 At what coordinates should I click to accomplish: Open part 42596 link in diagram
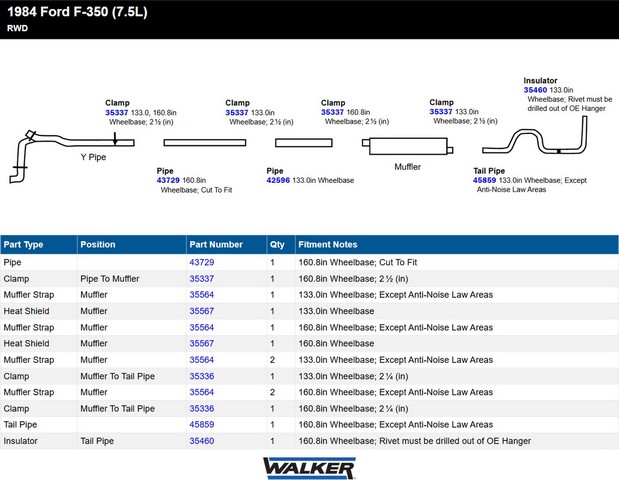point(278,180)
